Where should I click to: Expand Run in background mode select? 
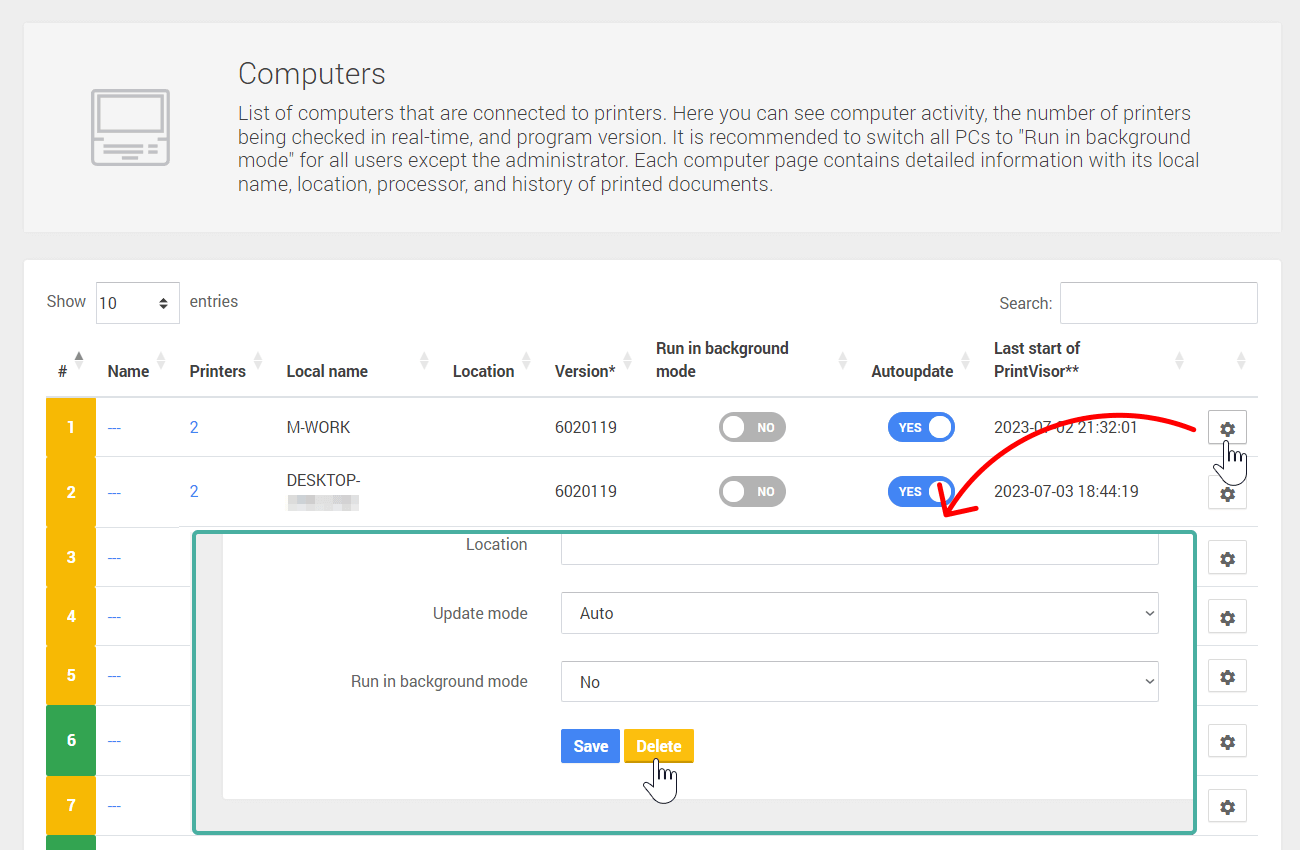coord(859,682)
